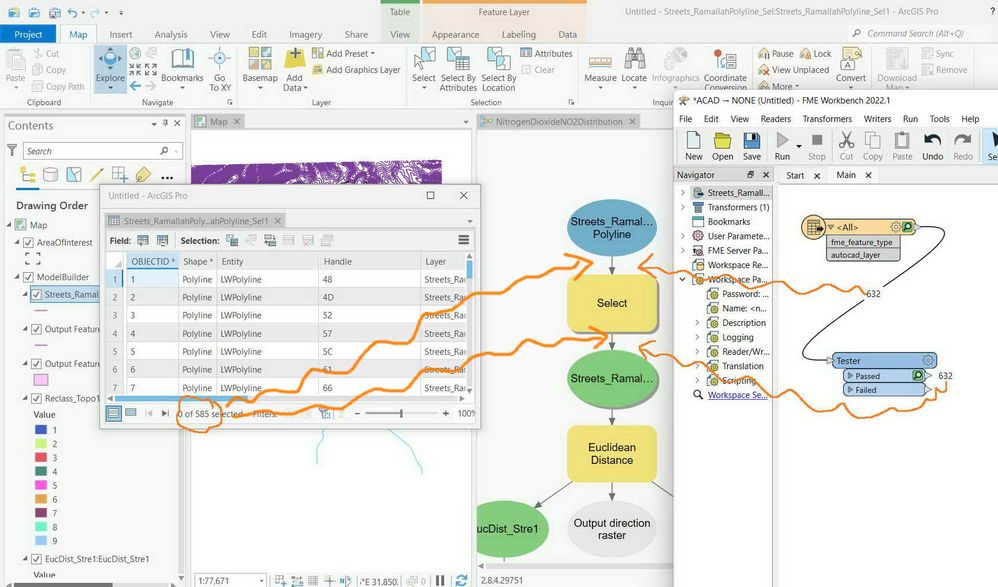
Task: Click the Convert annotation icon
Action: tap(850, 59)
